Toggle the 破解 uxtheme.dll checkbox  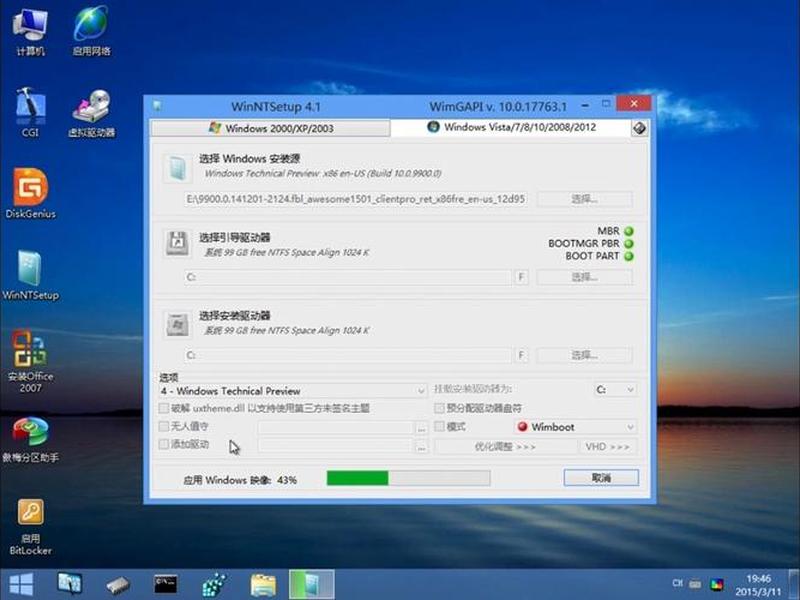164,408
